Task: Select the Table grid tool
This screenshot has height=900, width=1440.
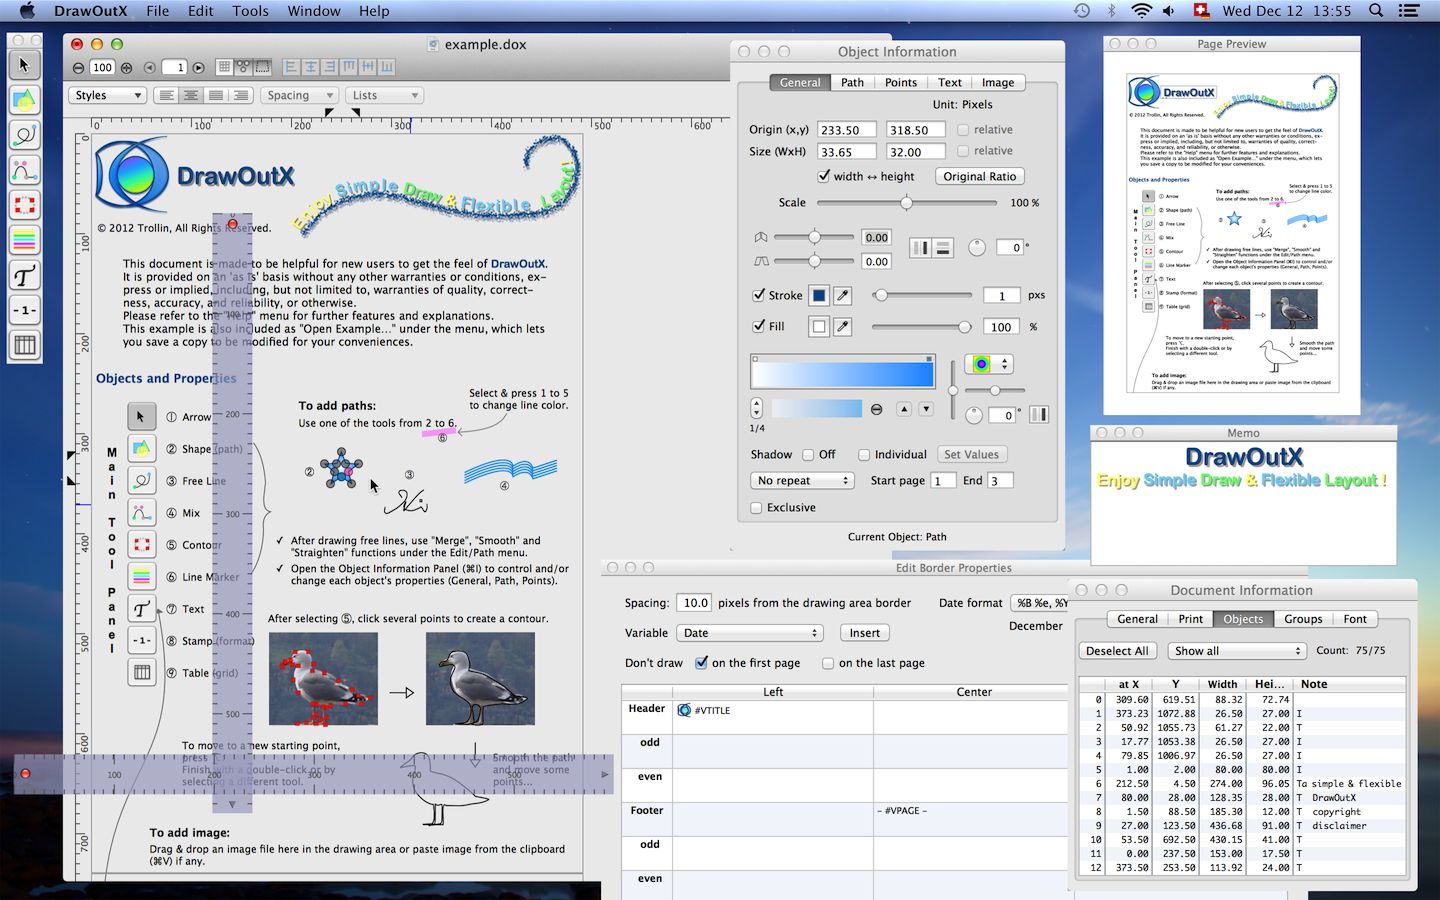Action: [24, 345]
